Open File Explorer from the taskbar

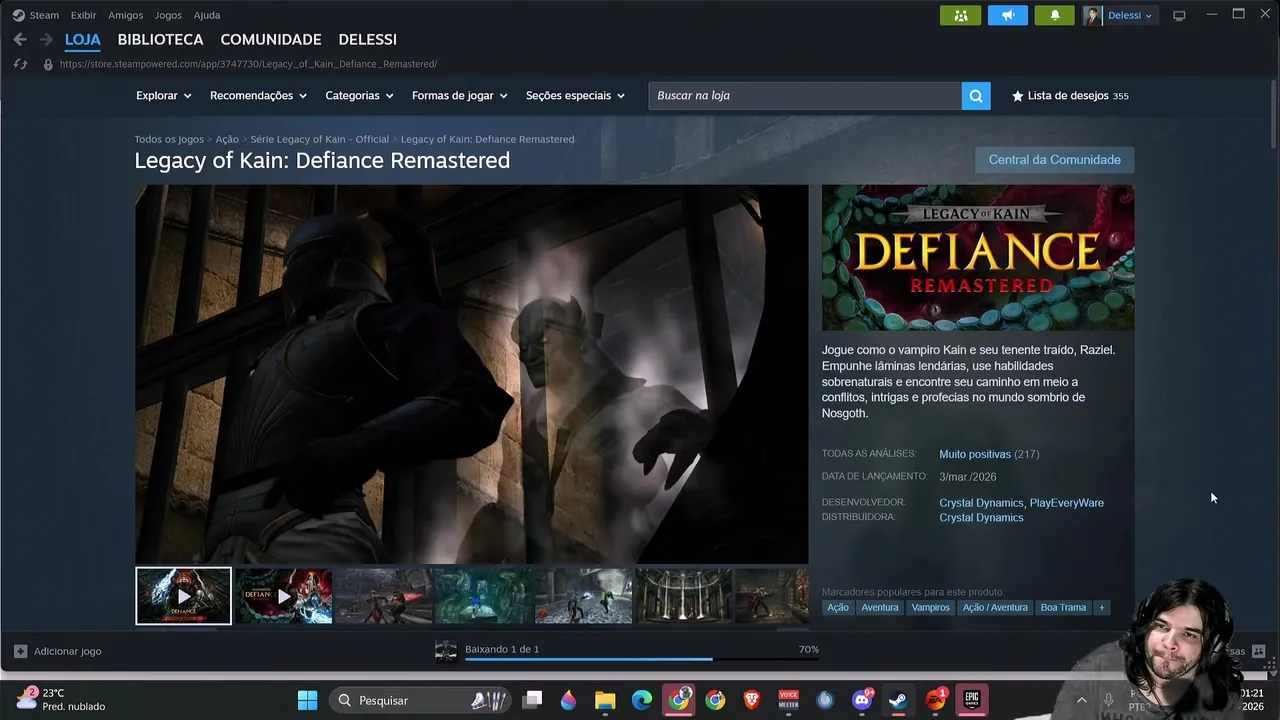click(x=605, y=700)
